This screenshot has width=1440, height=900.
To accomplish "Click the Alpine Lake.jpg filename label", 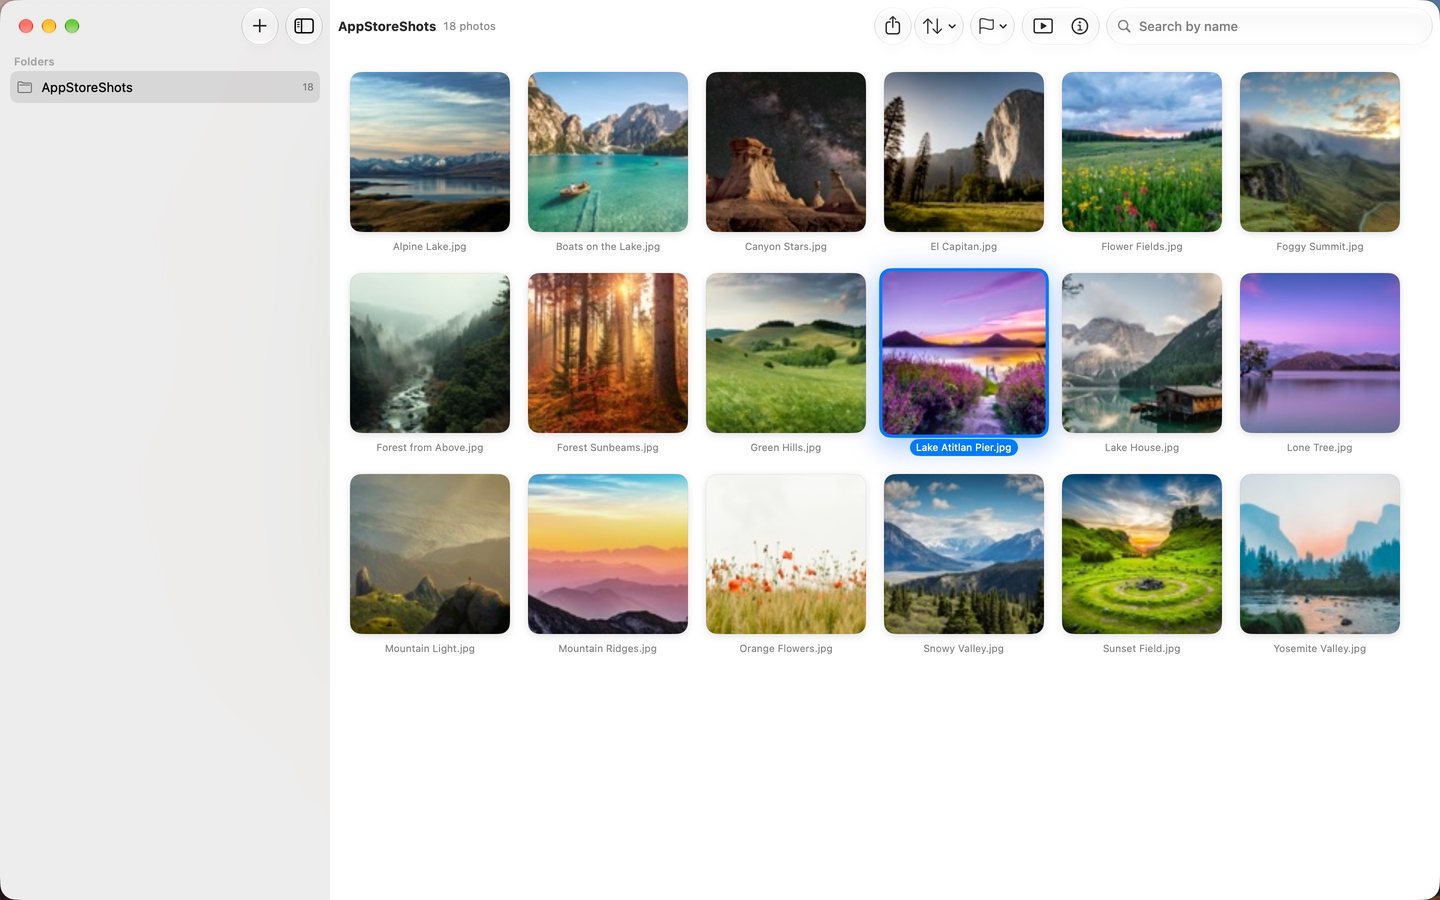I will (x=430, y=246).
